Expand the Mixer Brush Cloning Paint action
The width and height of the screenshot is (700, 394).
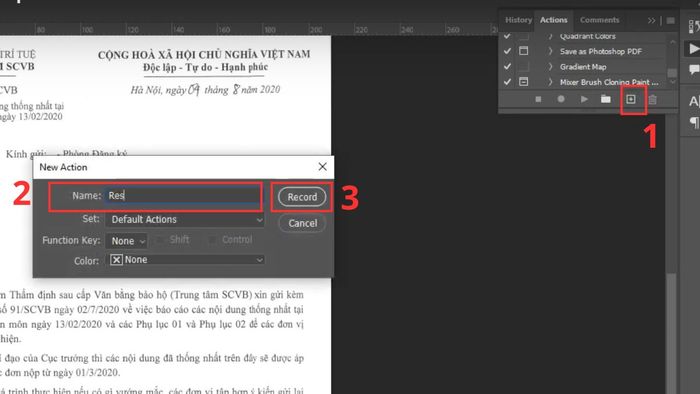550,82
